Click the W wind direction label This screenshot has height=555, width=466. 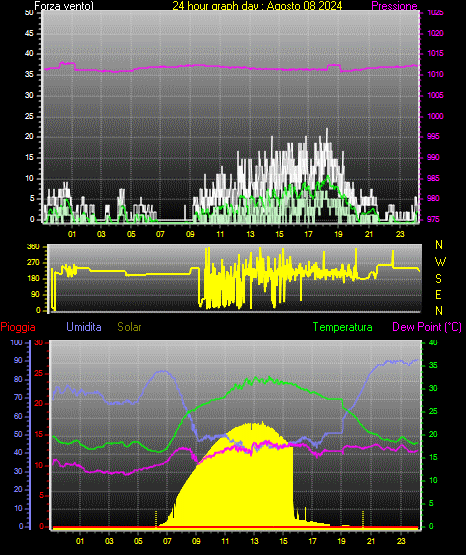coord(440,262)
